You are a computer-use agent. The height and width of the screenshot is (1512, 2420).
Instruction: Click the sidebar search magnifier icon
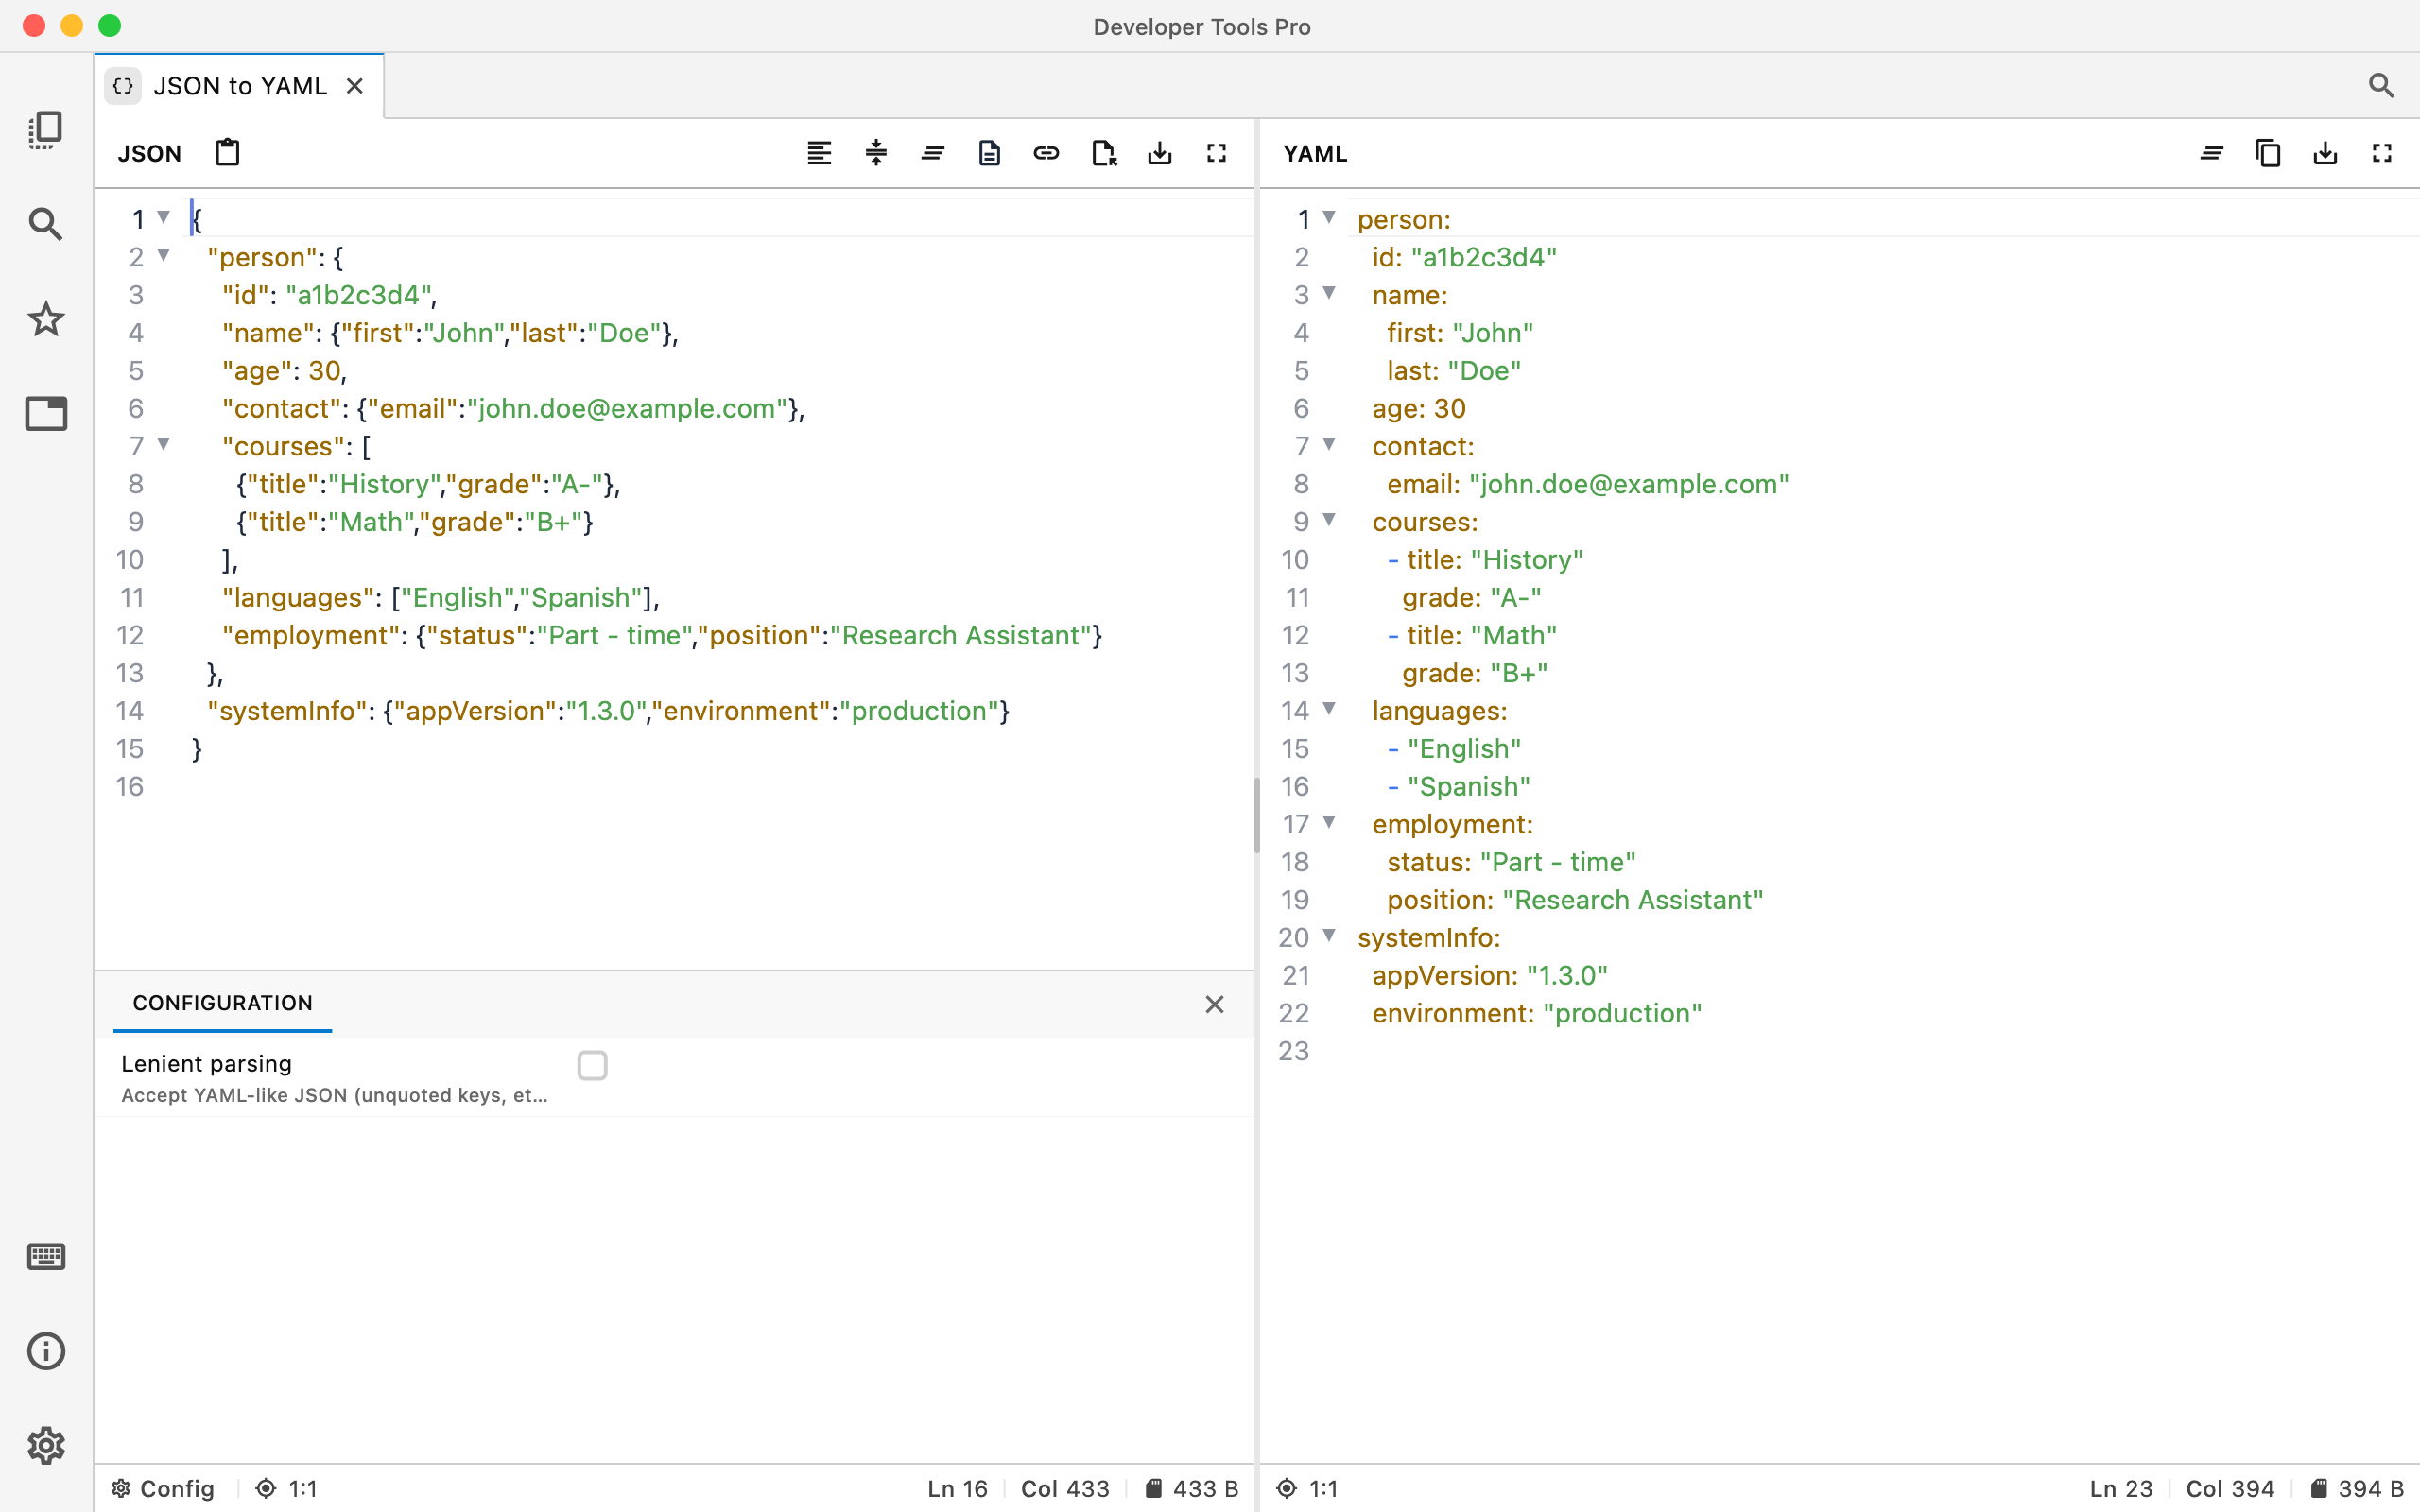[x=46, y=224]
